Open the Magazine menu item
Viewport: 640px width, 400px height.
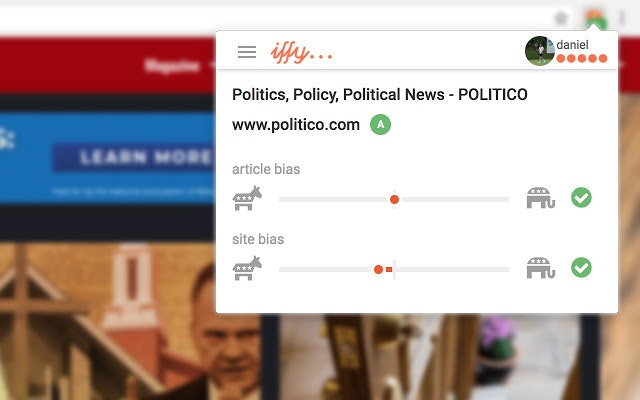pyautogui.click(x=172, y=66)
